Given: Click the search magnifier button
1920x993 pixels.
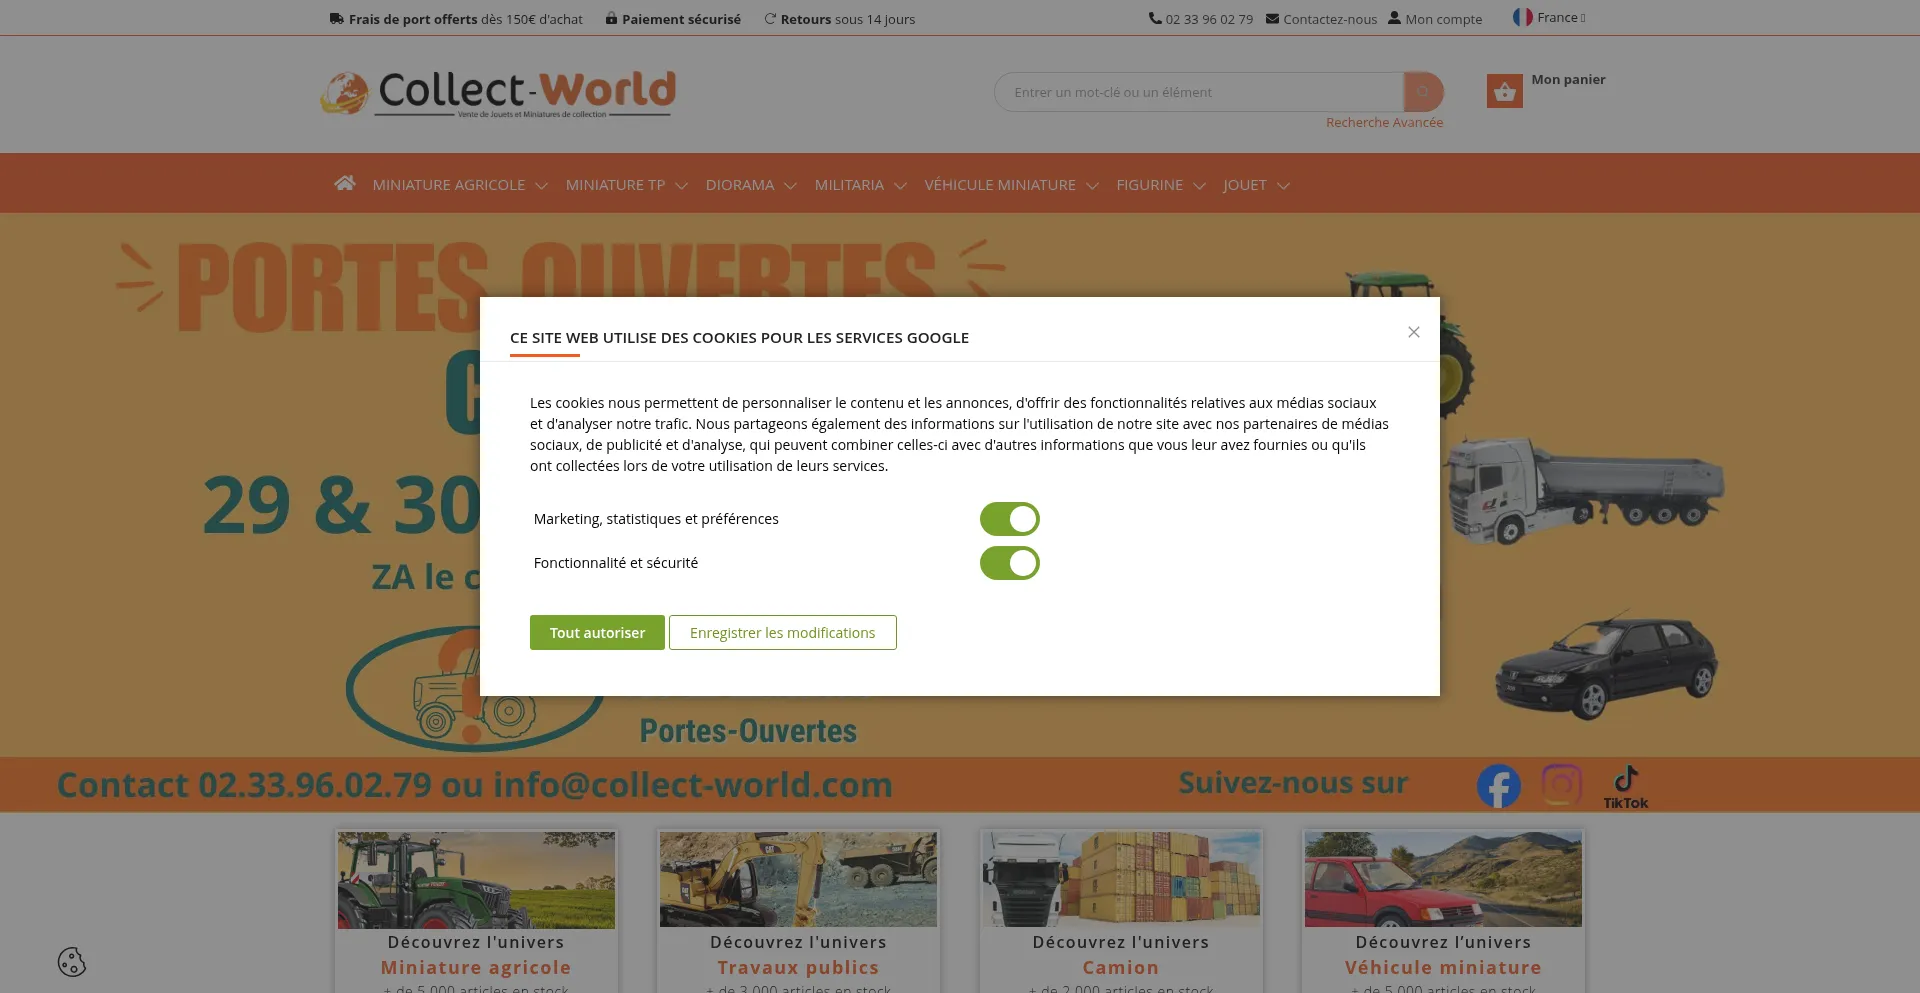Looking at the screenshot, I should (1423, 92).
